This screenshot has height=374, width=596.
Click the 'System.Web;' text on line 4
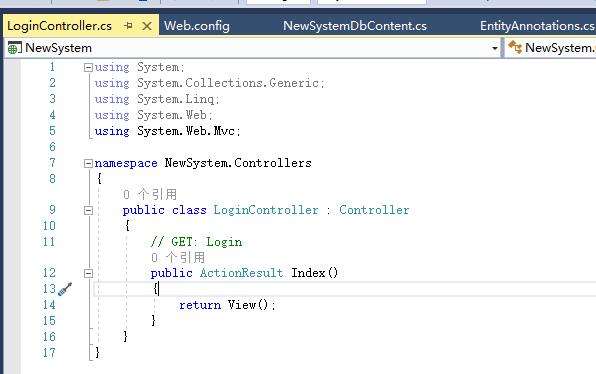174,115
